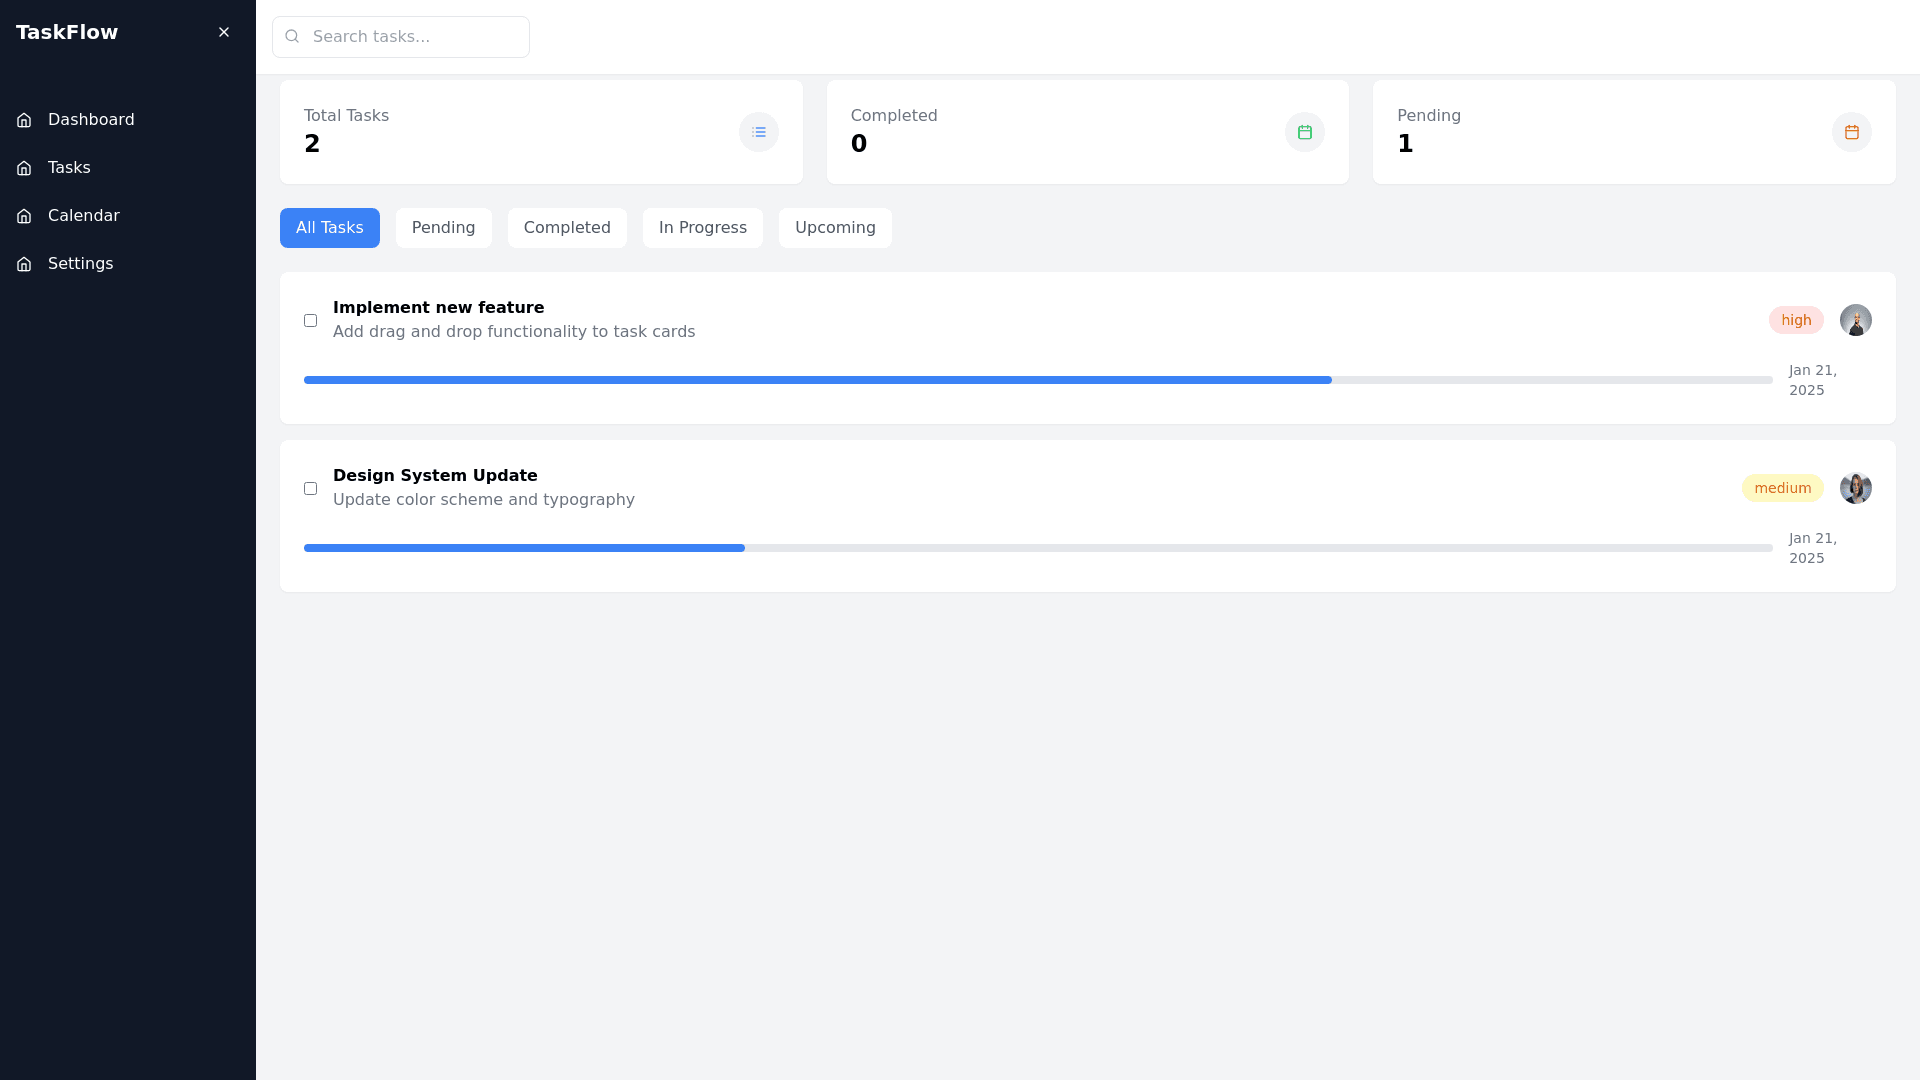The image size is (1920, 1080).
Task: Click the Implement new feature progress bar
Action: pos(1037,380)
